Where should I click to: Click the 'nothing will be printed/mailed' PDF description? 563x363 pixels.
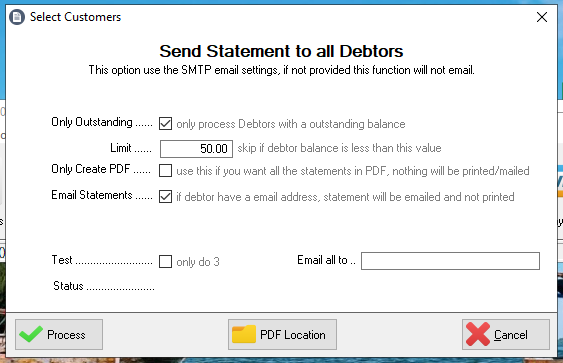(x=461, y=171)
